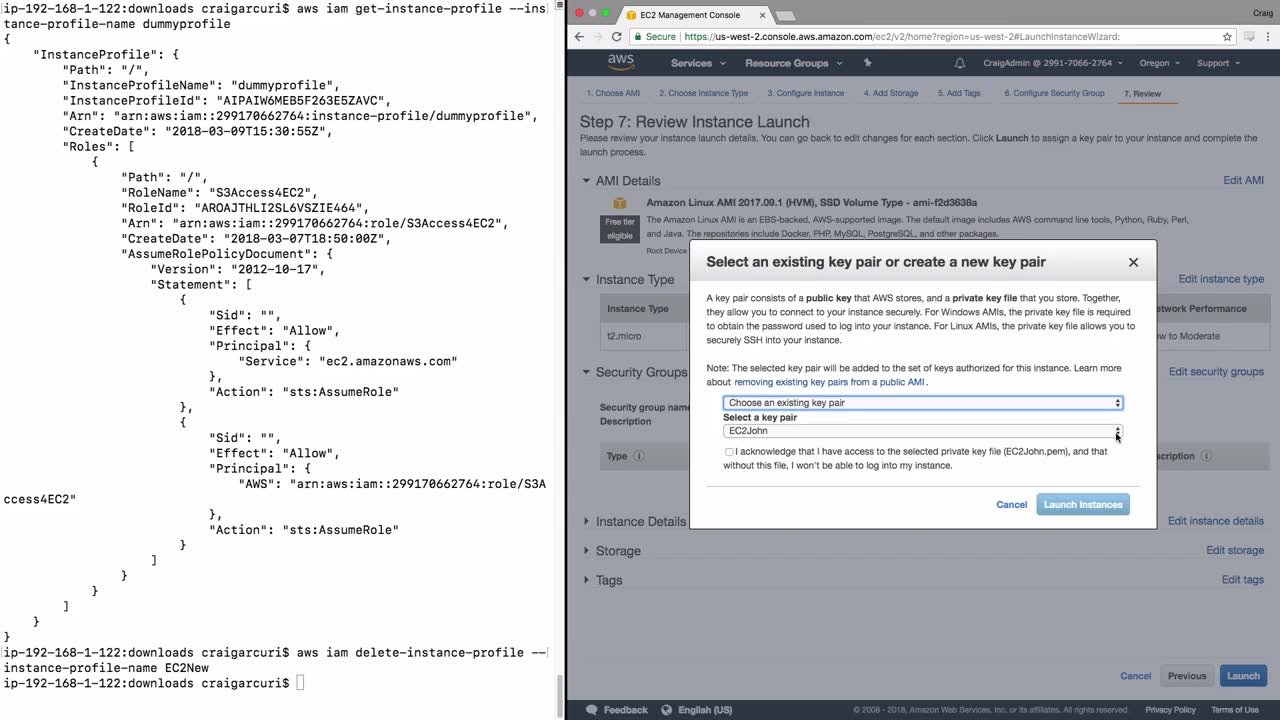This screenshot has width=1280, height=720.
Task: Expand the Instance Details section
Action: [x=587, y=521]
